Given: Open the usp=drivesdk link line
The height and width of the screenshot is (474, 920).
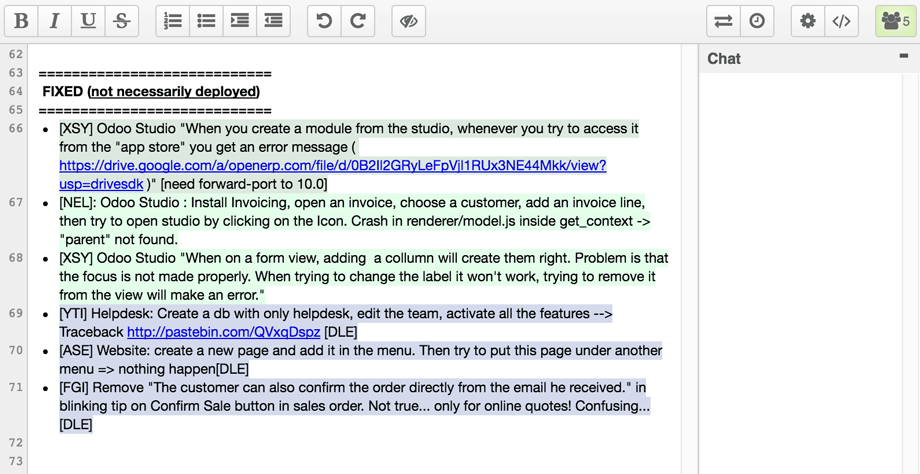Looking at the screenshot, I should (101, 184).
